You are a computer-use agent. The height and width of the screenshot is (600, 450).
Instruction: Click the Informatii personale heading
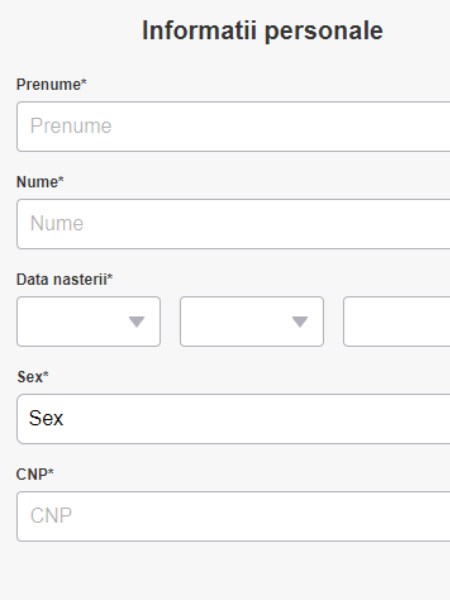point(262,31)
